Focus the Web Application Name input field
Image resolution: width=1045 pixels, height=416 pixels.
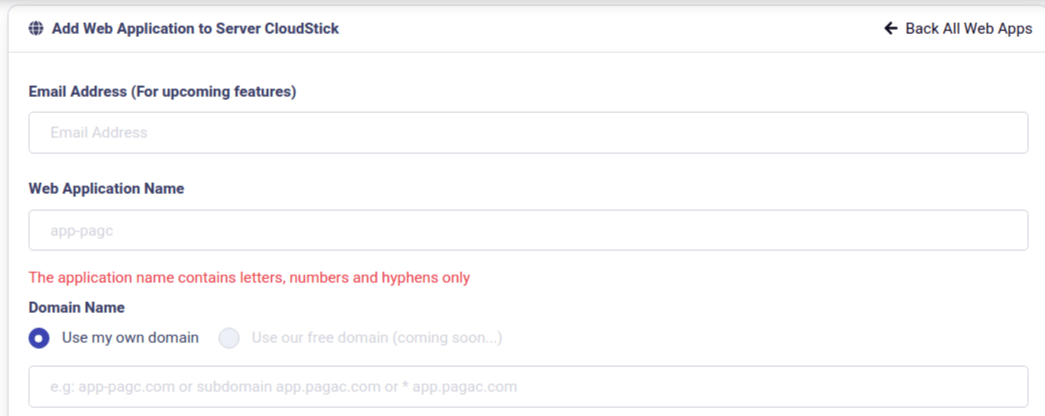[528, 230]
